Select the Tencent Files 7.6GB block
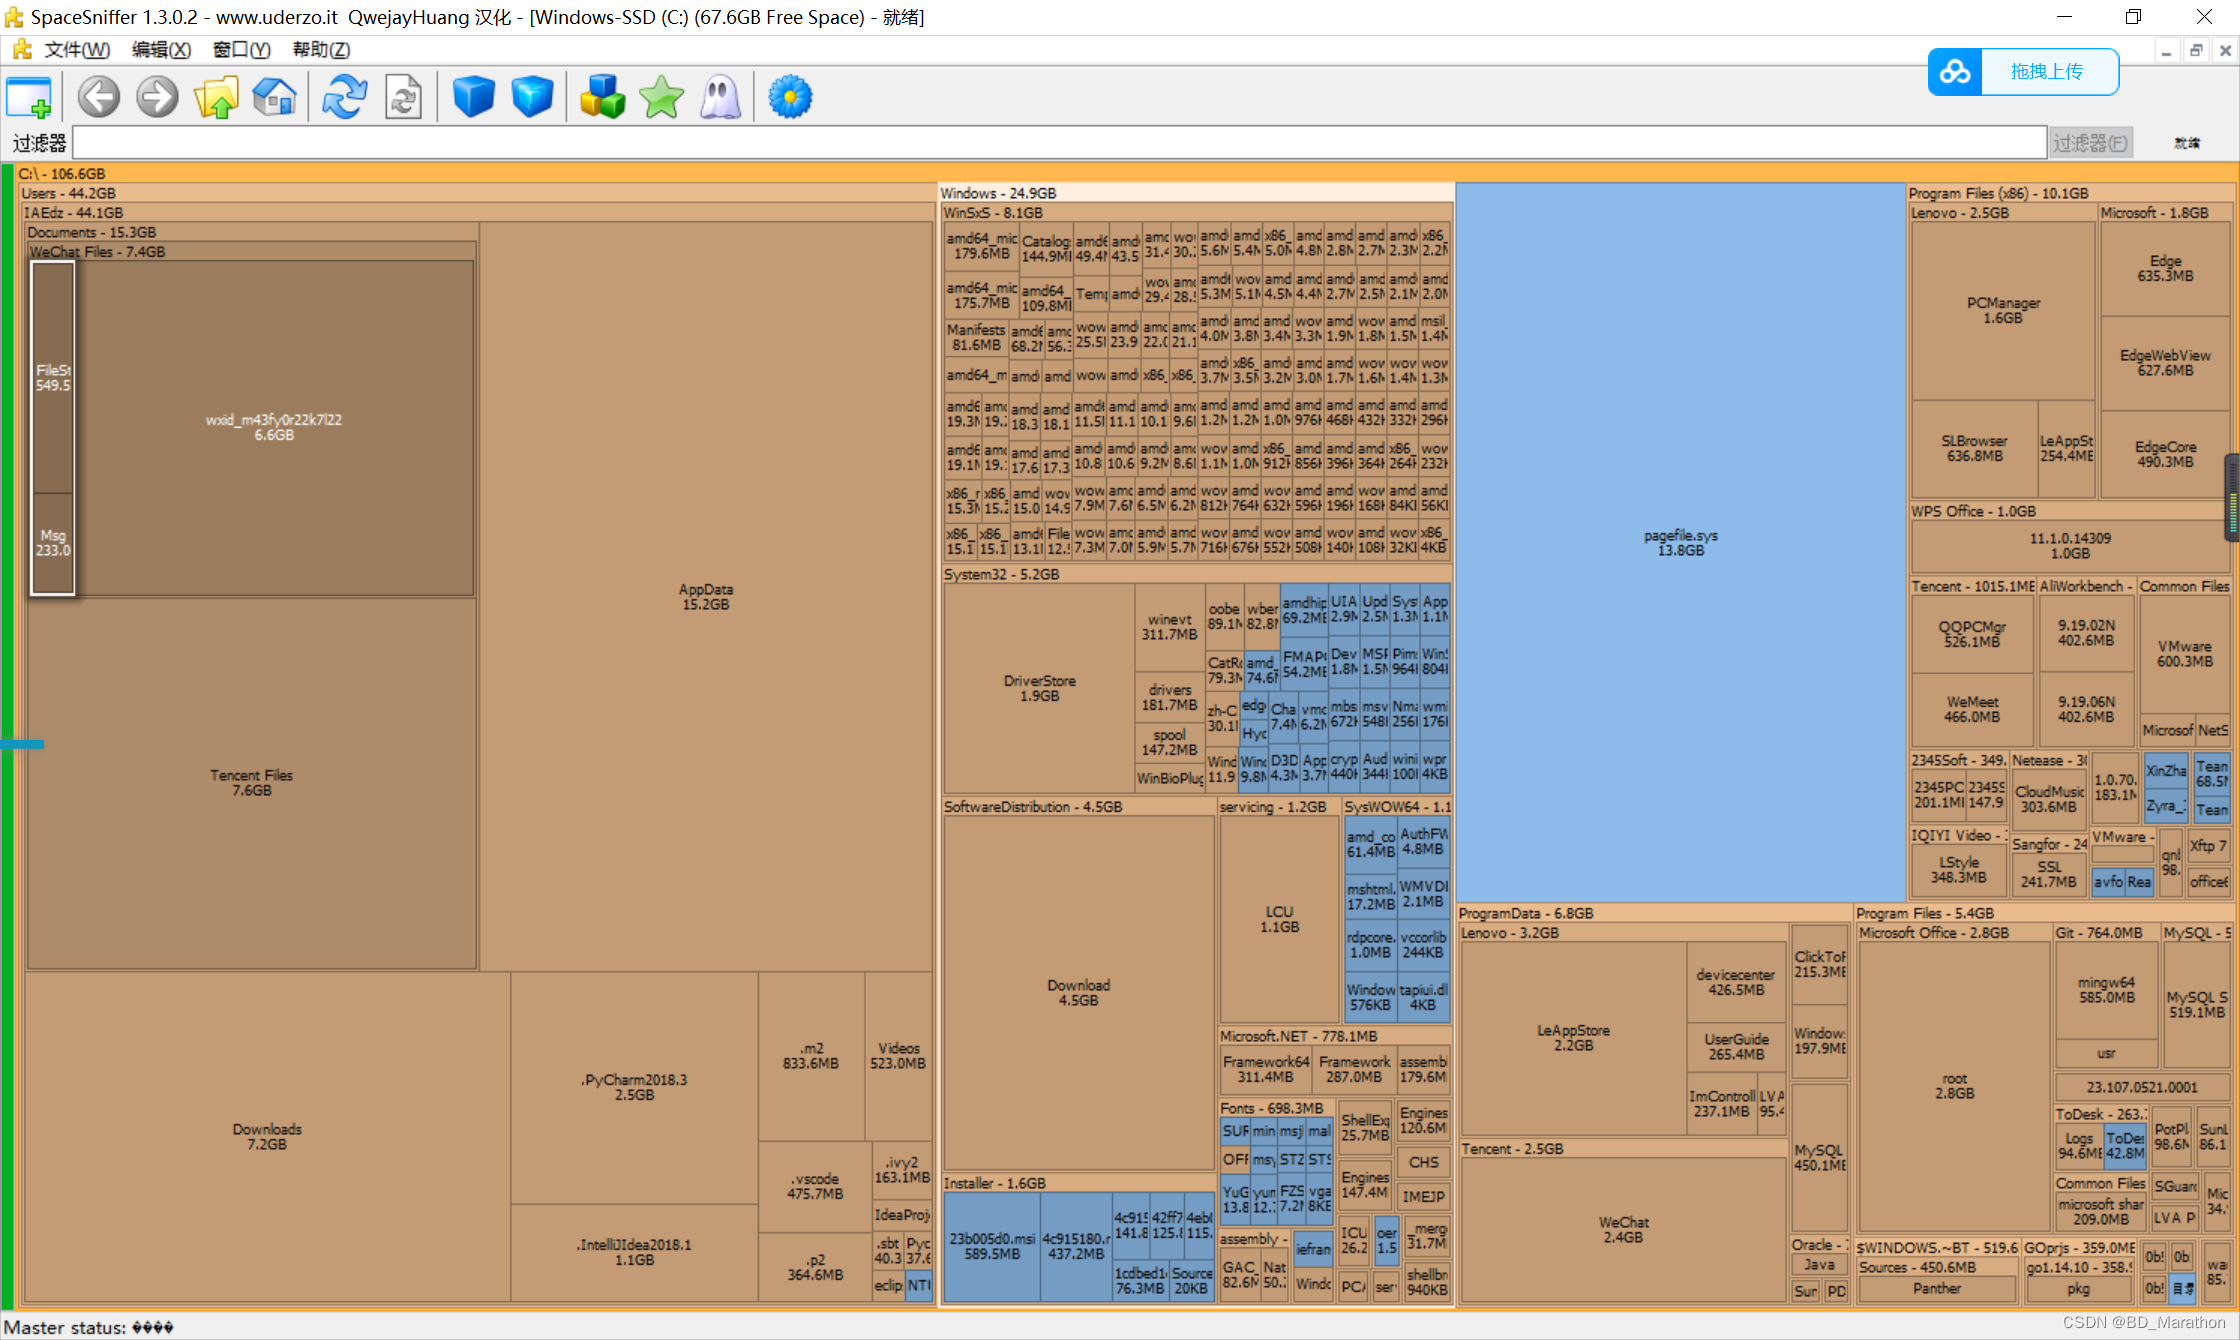The image size is (2240, 1340). (251, 782)
